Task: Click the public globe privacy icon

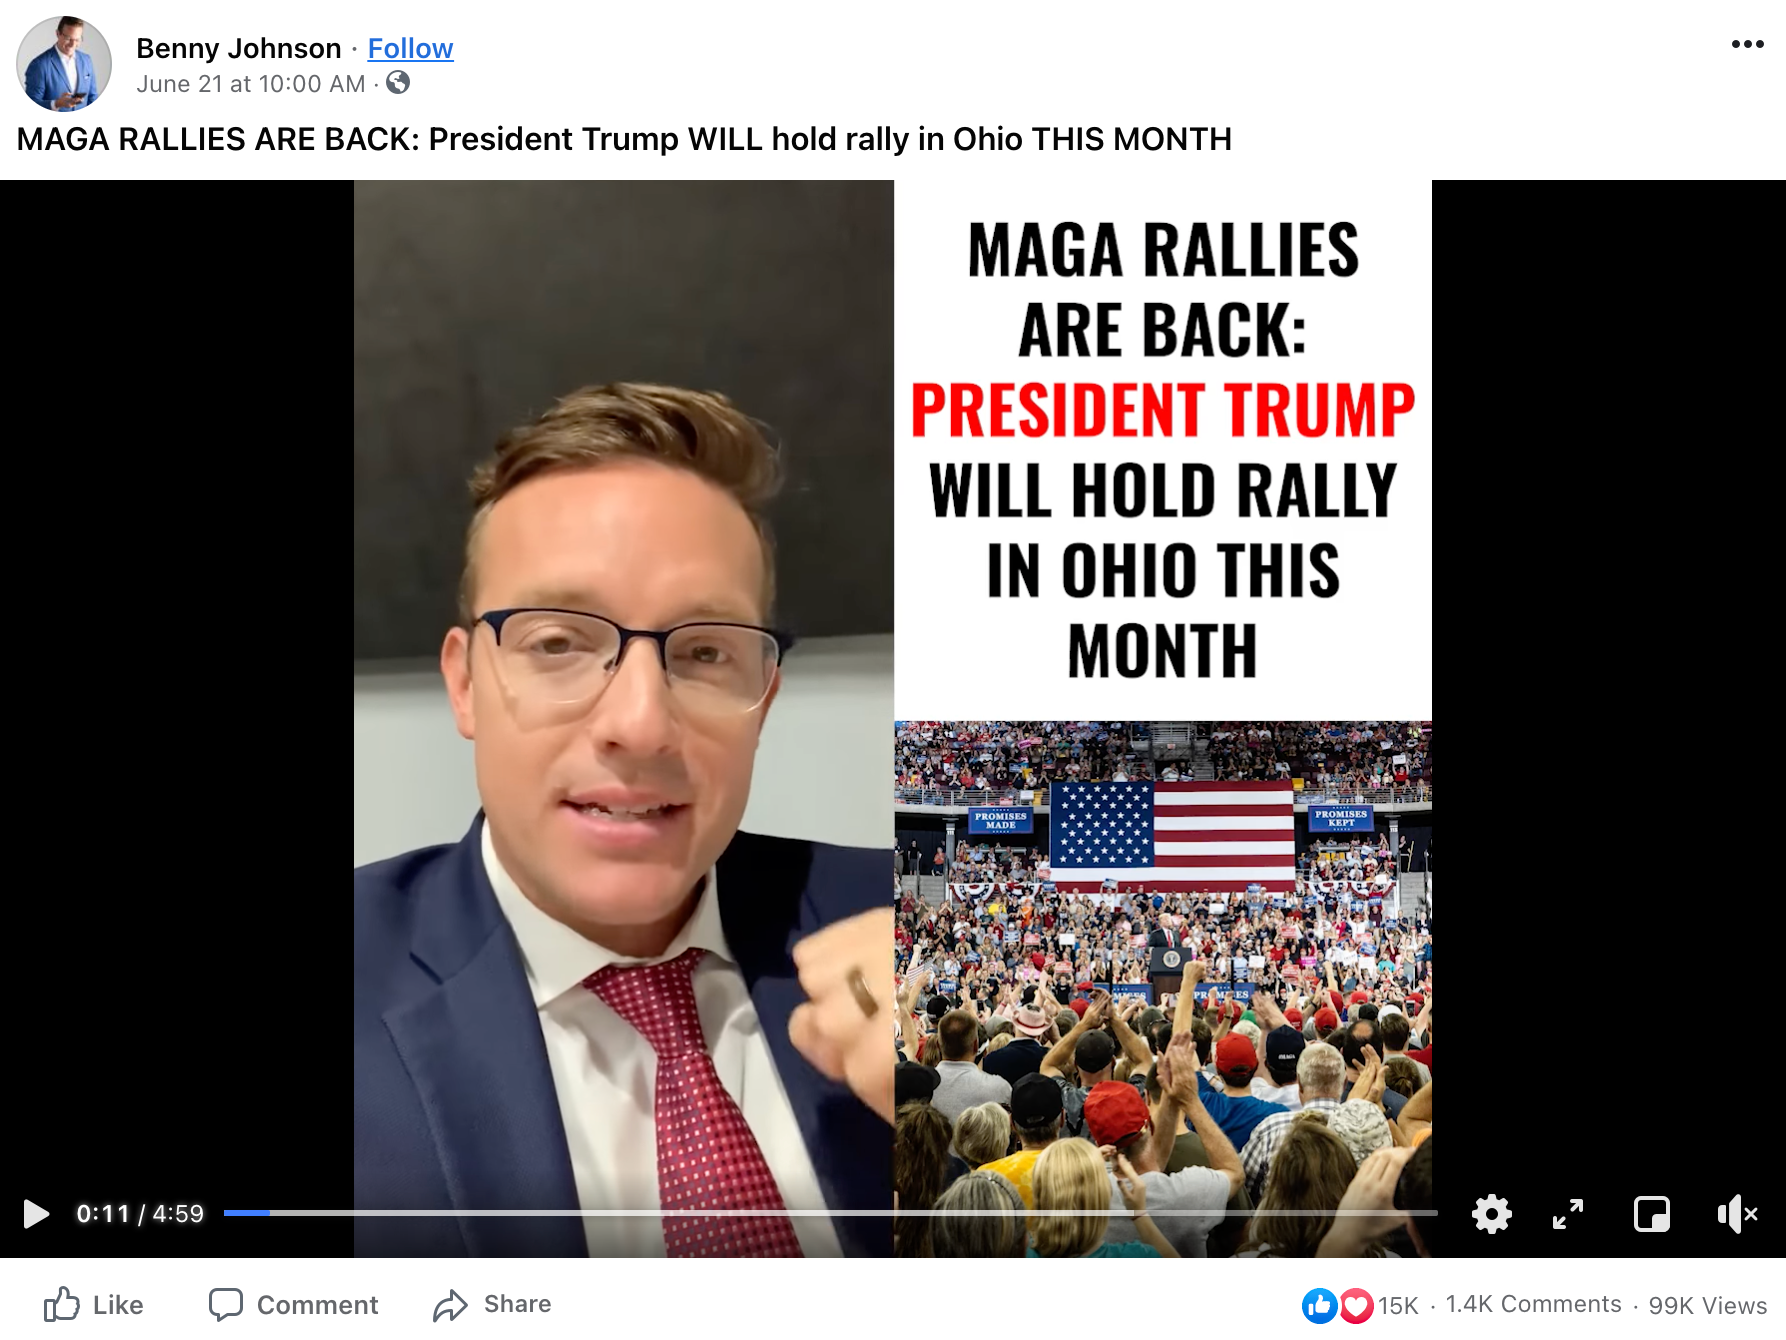Action: click(x=398, y=83)
